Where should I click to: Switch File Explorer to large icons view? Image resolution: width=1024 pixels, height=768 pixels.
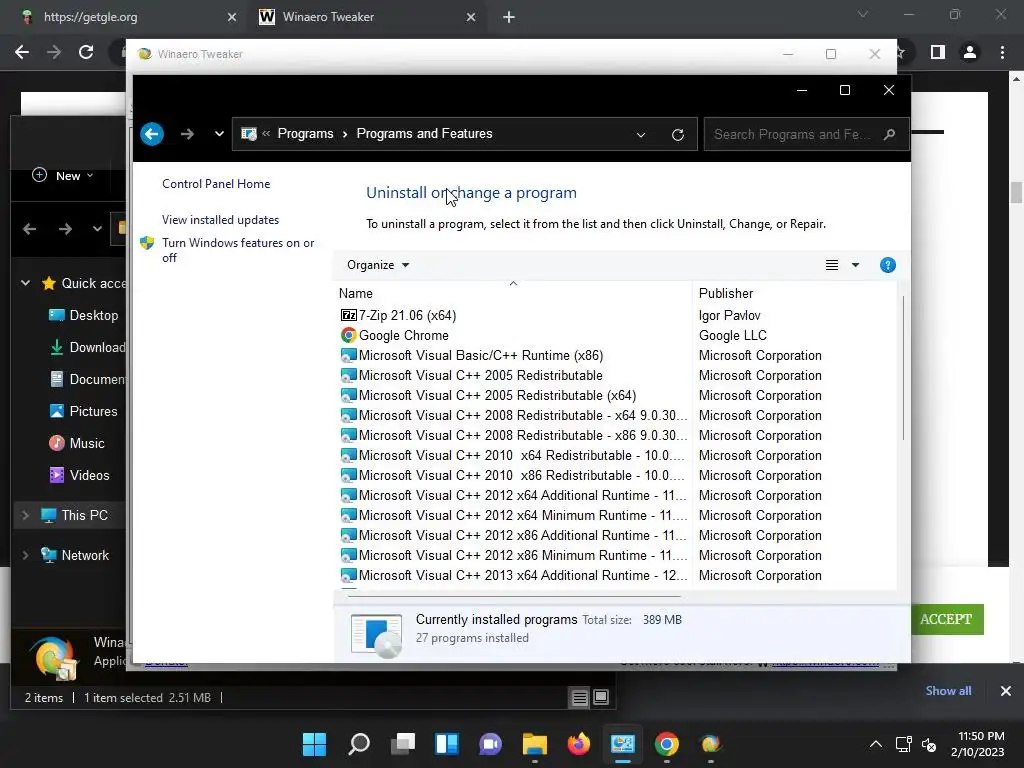(601, 698)
